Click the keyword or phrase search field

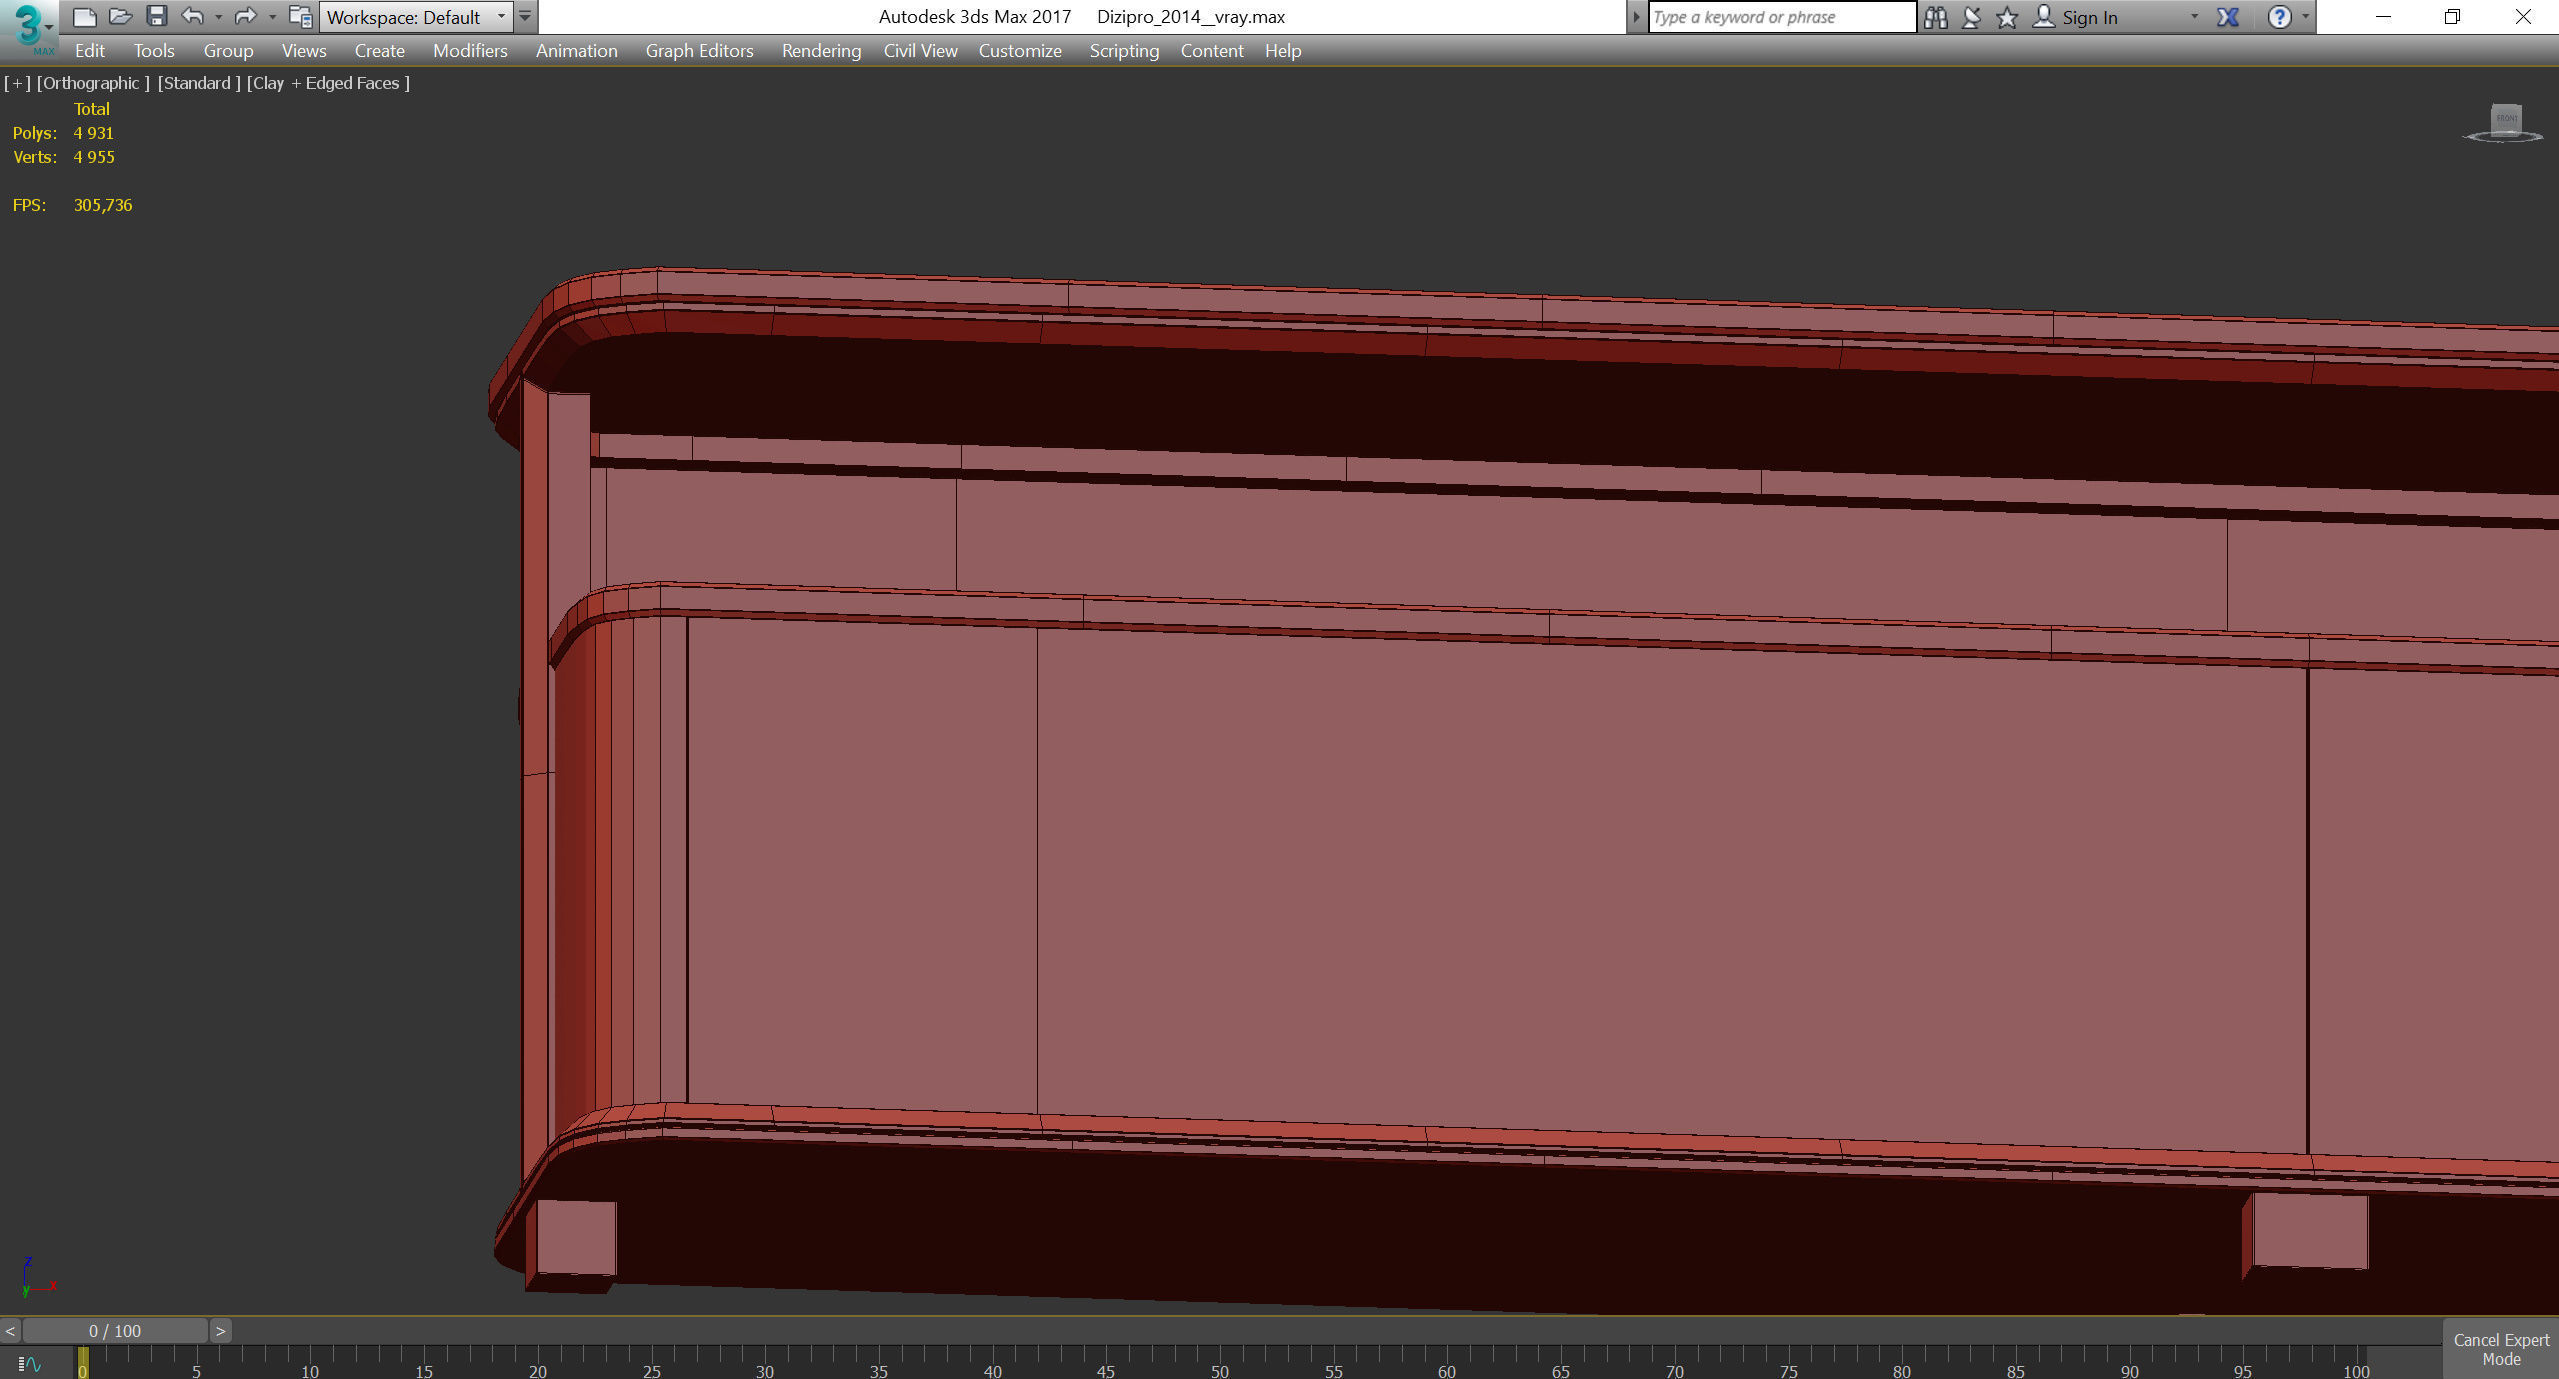click(x=1780, y=17)
